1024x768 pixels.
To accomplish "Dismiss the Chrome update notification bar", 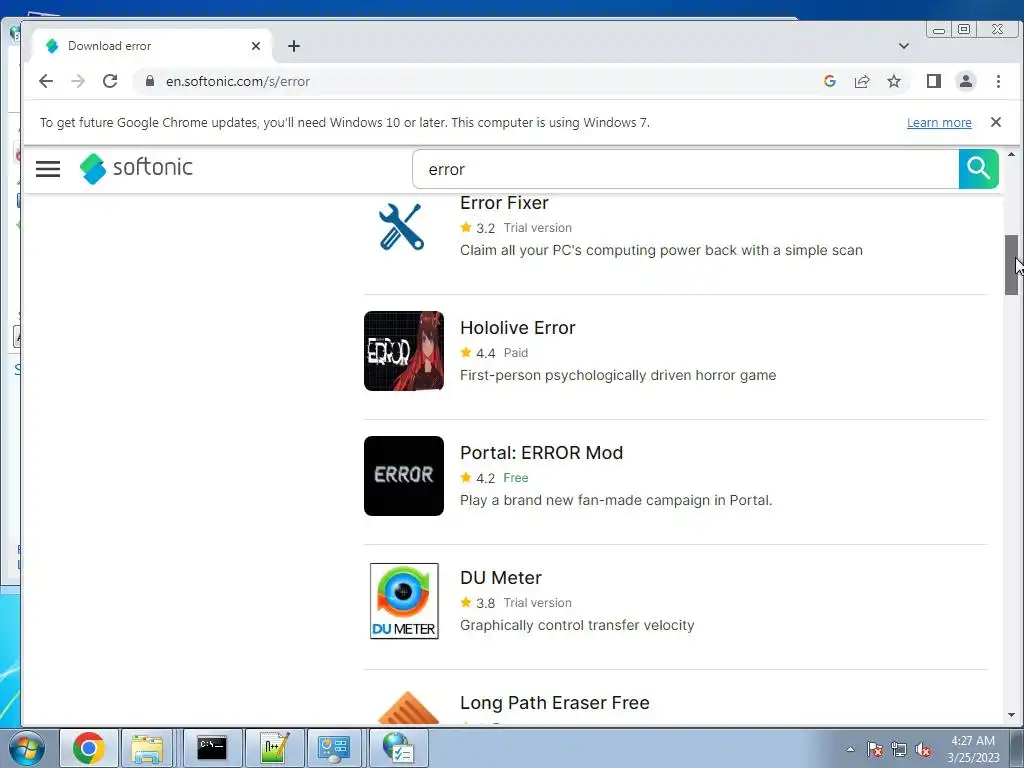I will tap(996, 122).
